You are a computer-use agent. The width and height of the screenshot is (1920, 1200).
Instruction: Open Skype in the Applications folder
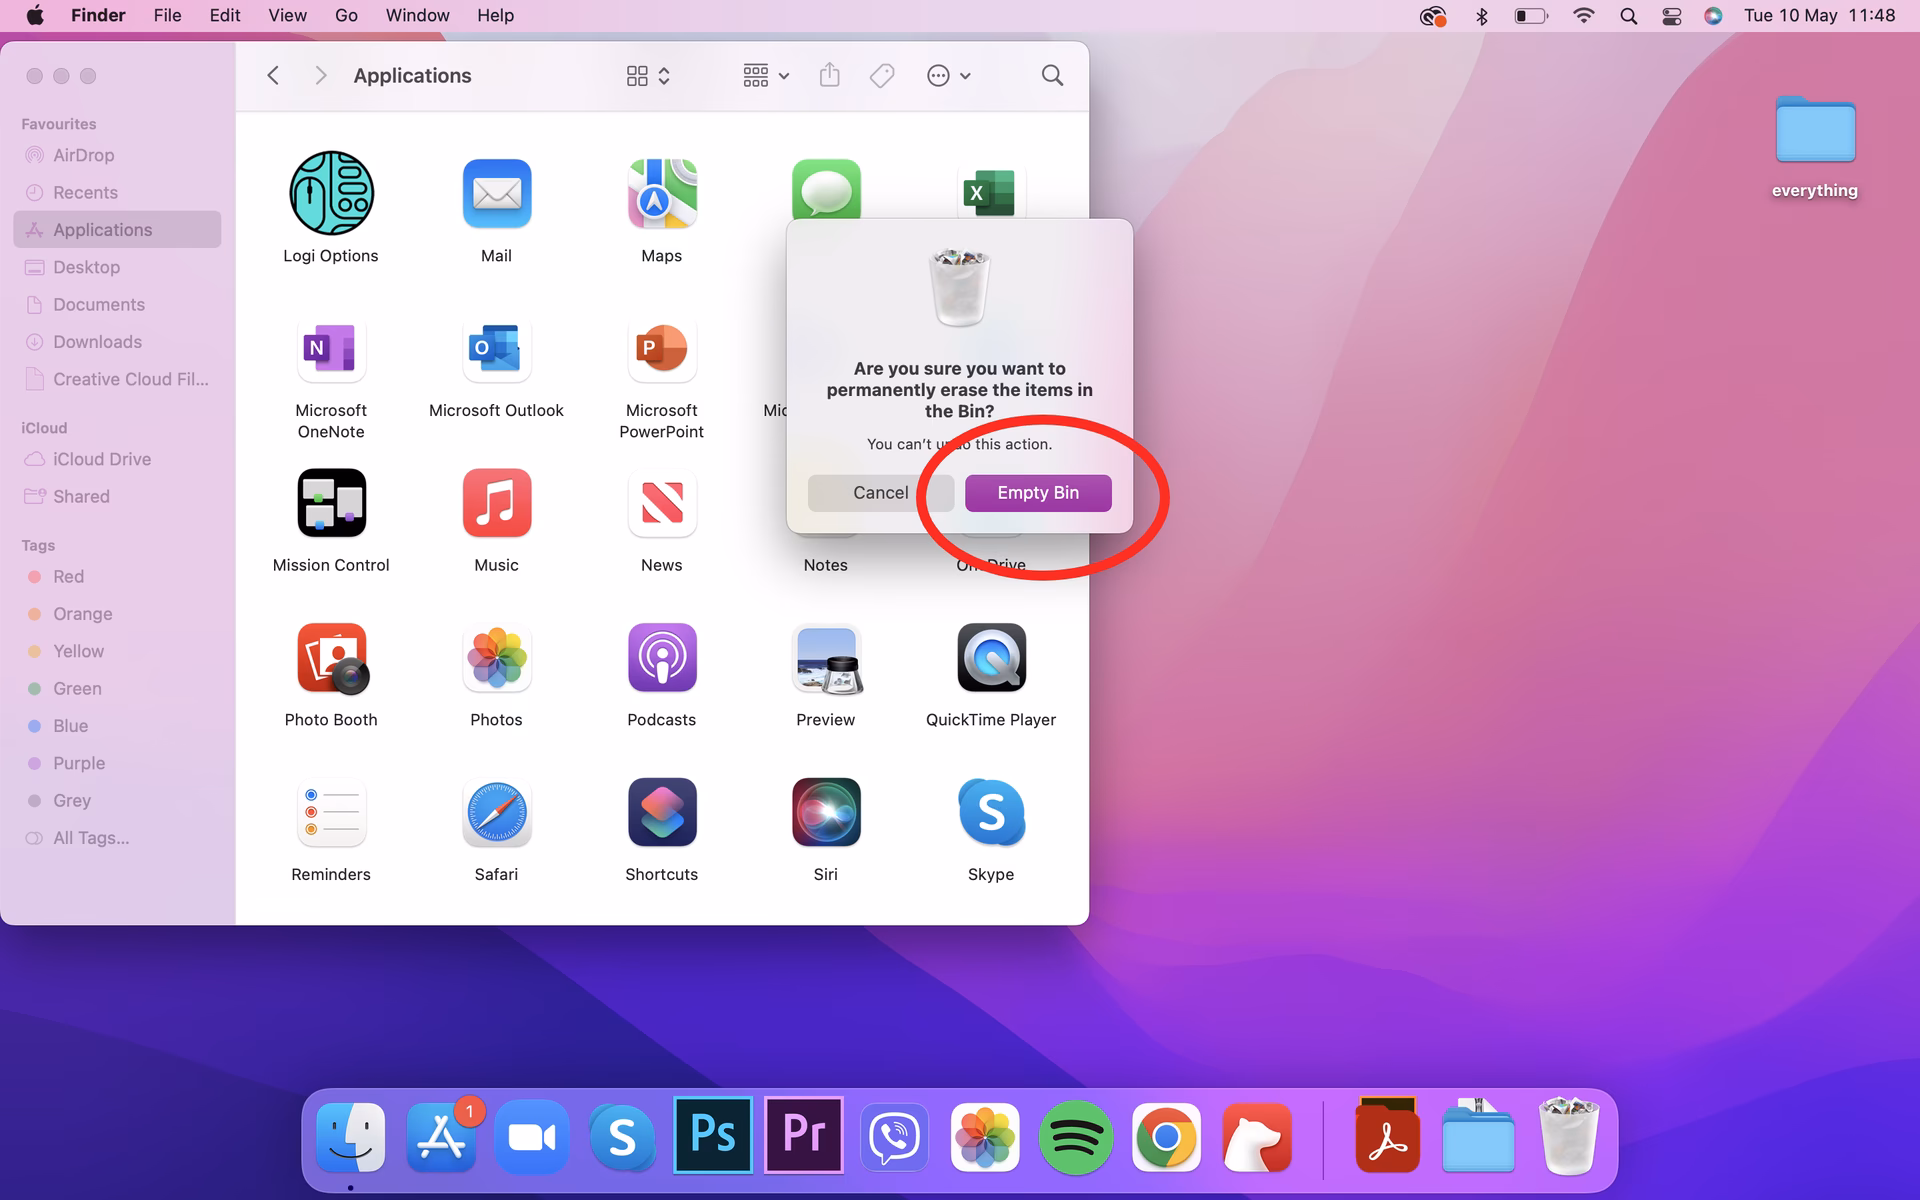[991, 812]
